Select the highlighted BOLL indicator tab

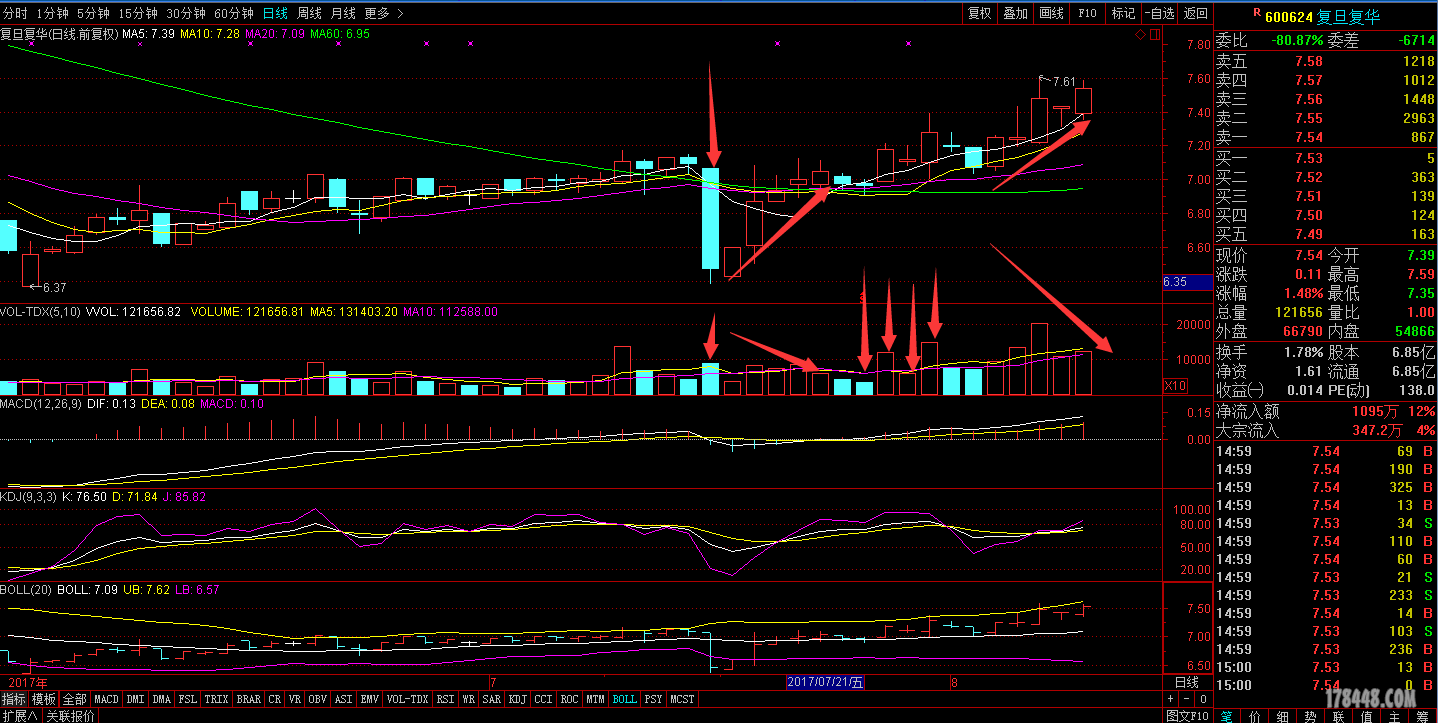click(625, 699)
